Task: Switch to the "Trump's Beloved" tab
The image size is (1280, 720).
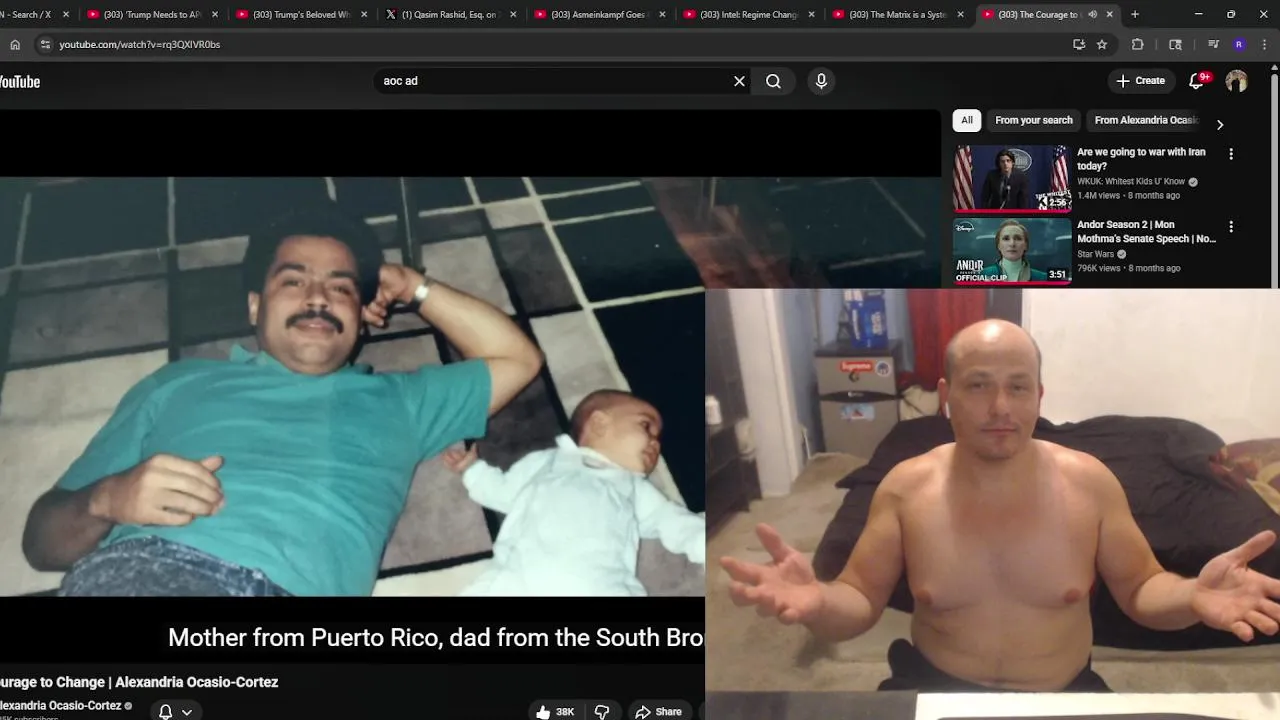Action: [x=300, y=15]
